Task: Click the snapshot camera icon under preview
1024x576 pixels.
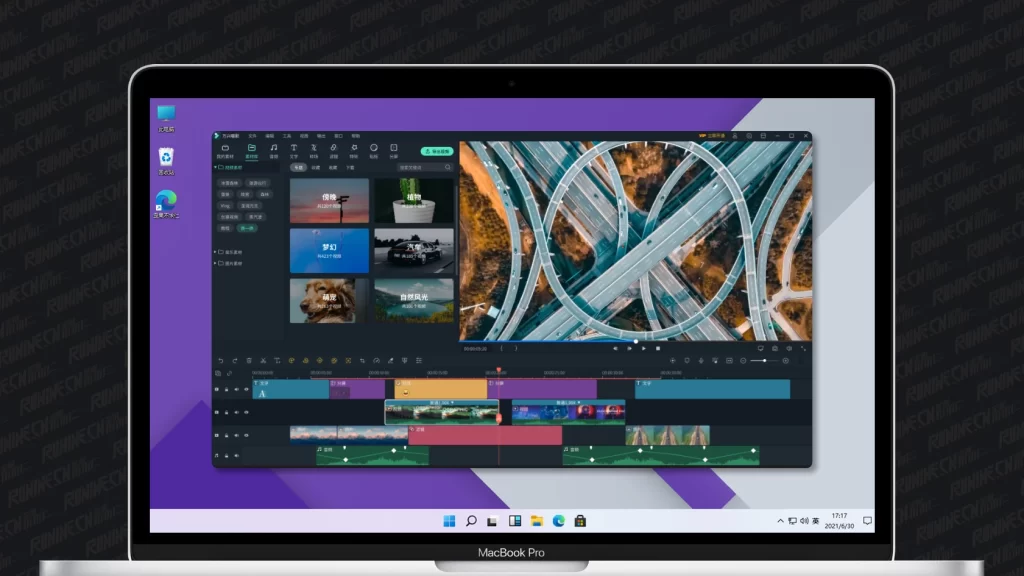Action: tap(774, 348)
